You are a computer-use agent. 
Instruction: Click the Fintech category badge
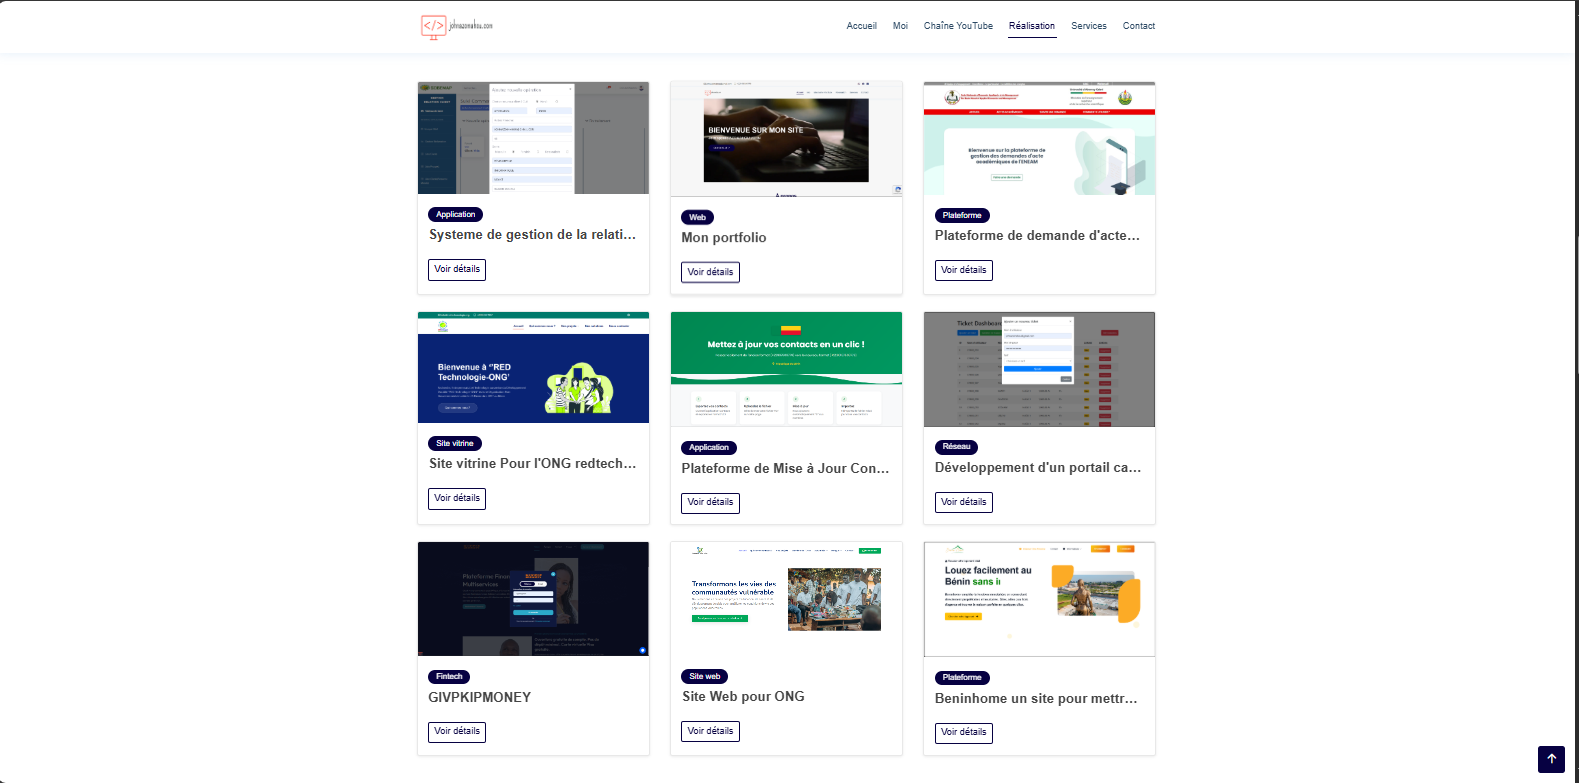click(449, 677)
